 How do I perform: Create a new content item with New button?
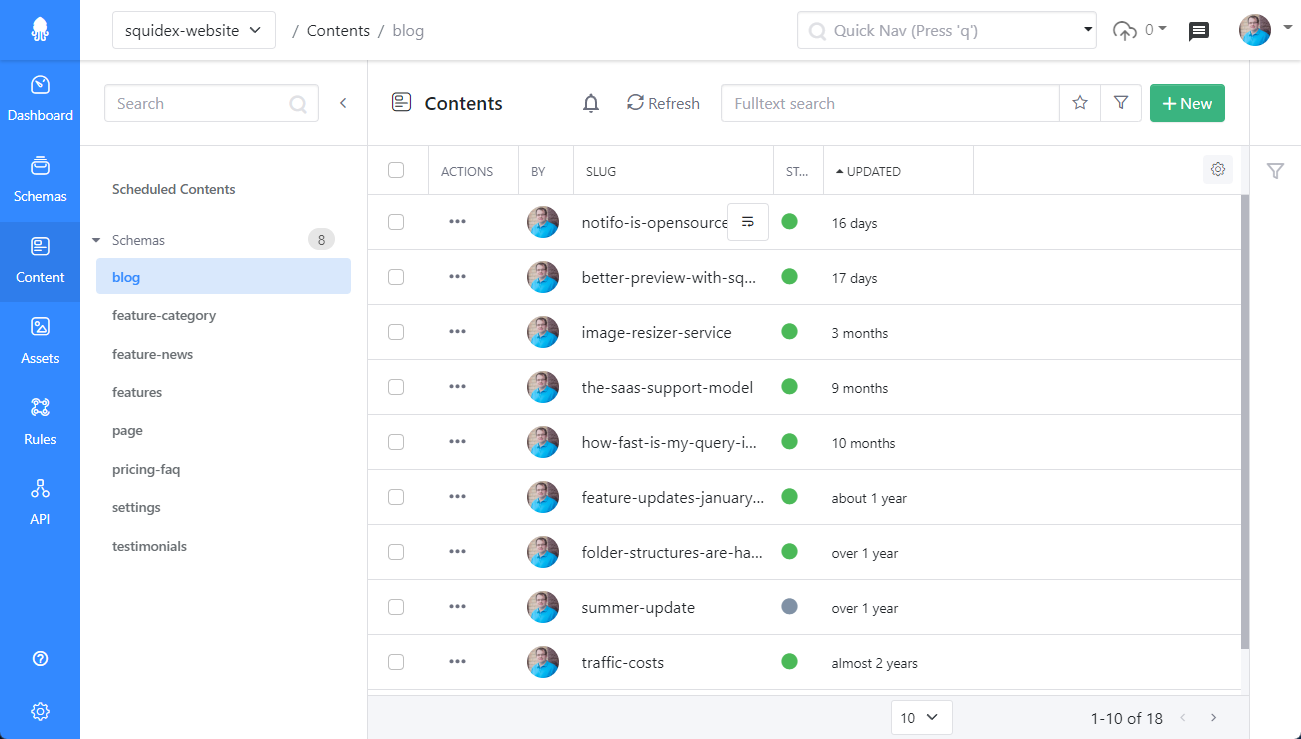[1187, 103]
